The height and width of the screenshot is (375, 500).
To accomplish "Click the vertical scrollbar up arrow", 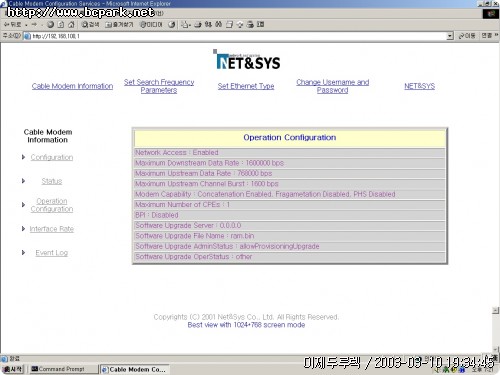I will (496, 310).
